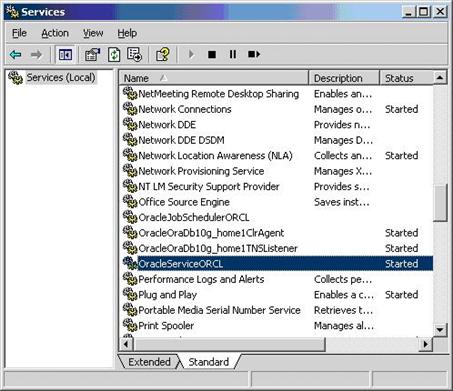Click the vertical scrollbar up arrow
This screenshot has width=453, height=391.
pyautogui.click(x=440, y=78)
